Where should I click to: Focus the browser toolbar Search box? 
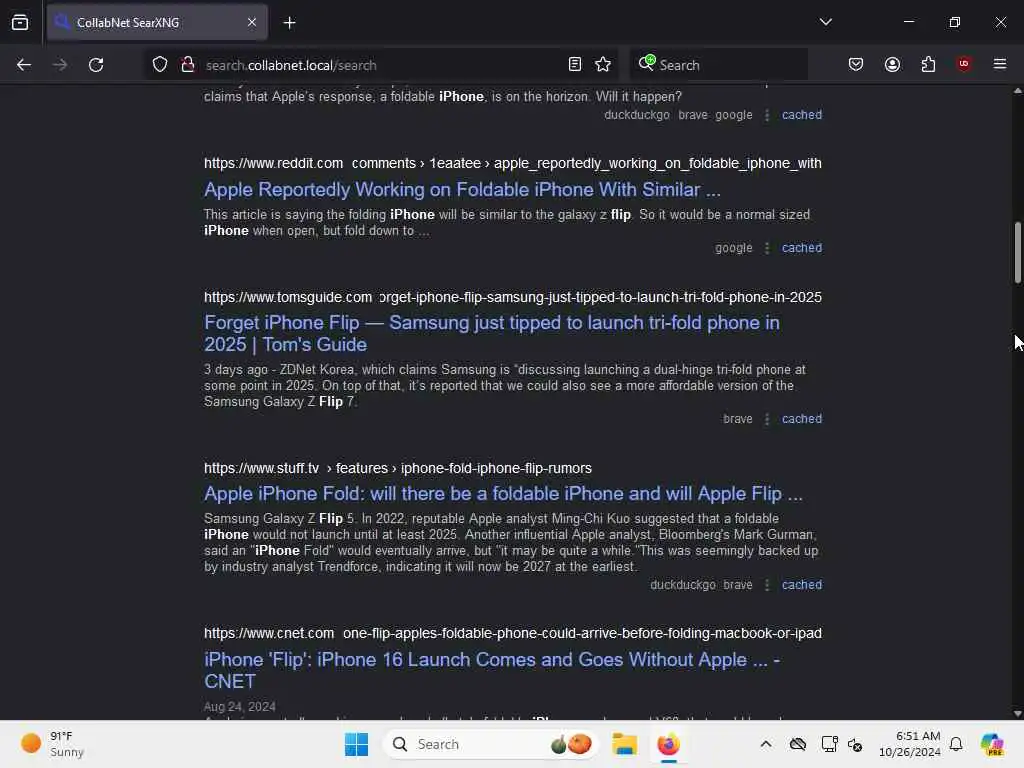coord(718,65)
